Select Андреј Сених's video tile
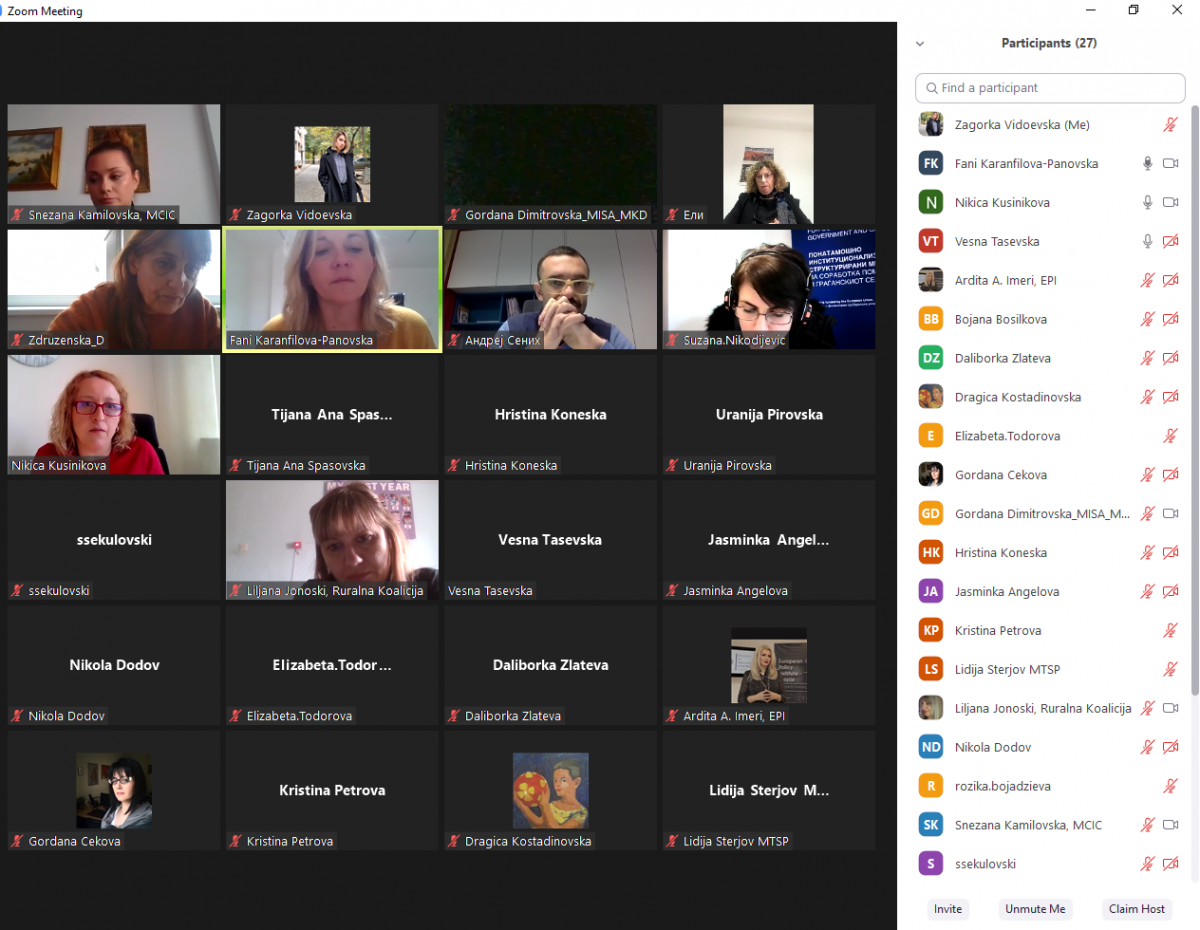This screenshot has width=1200, height=930. tap(550, 290)
